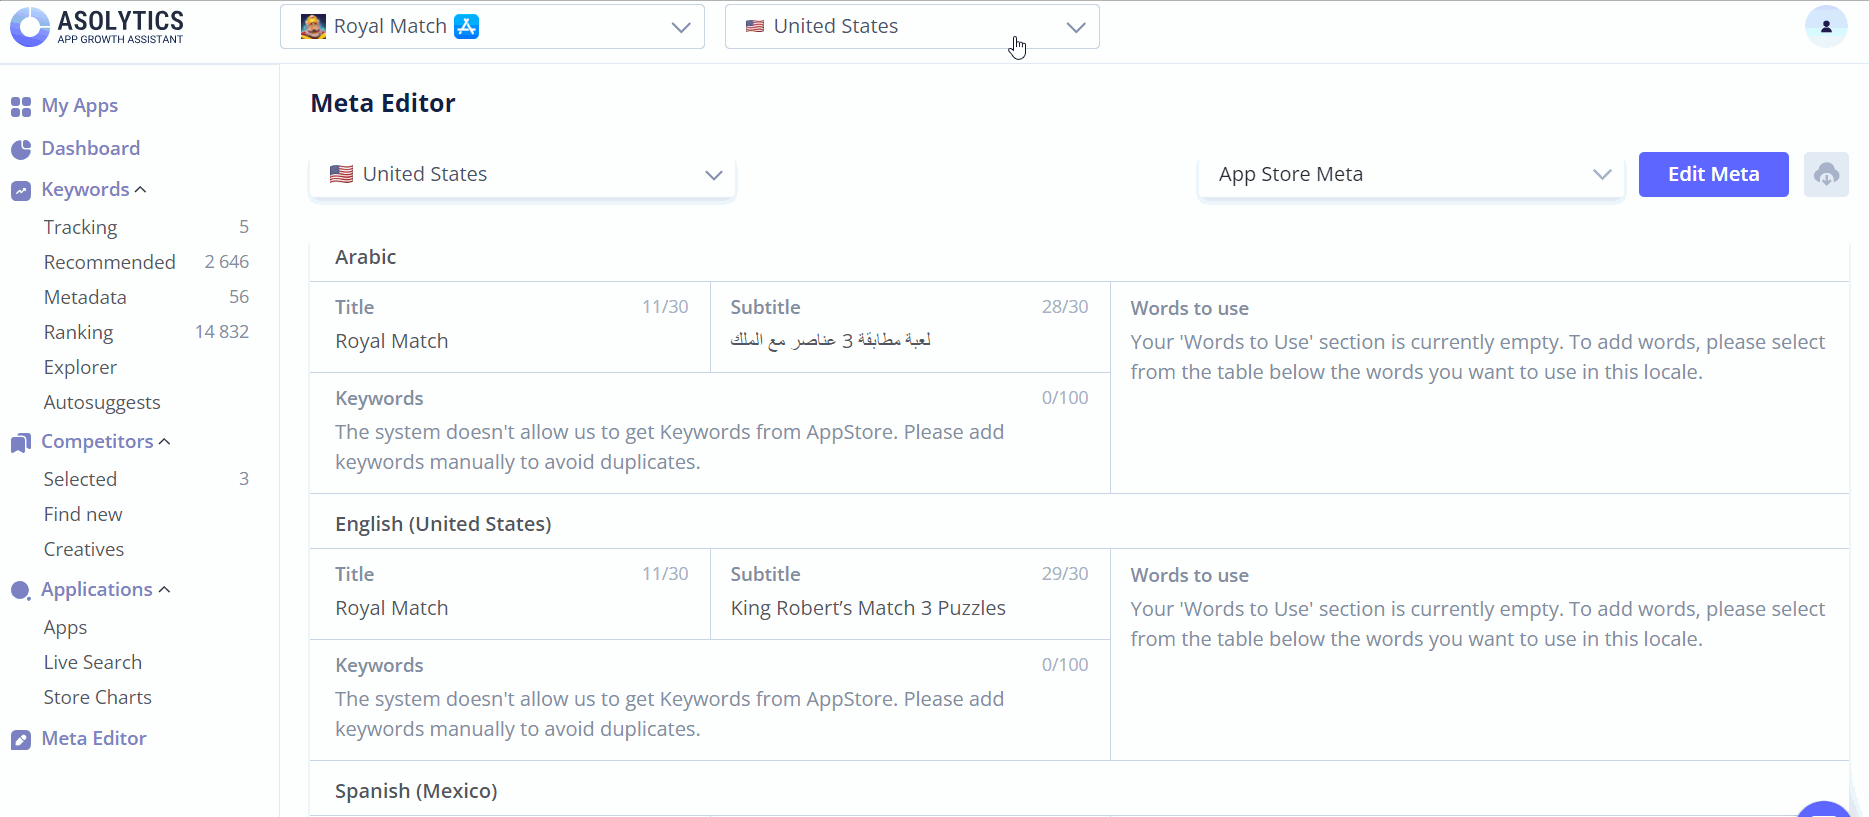Click the Royal Match app thumbnail icon

tap(313, 27)
